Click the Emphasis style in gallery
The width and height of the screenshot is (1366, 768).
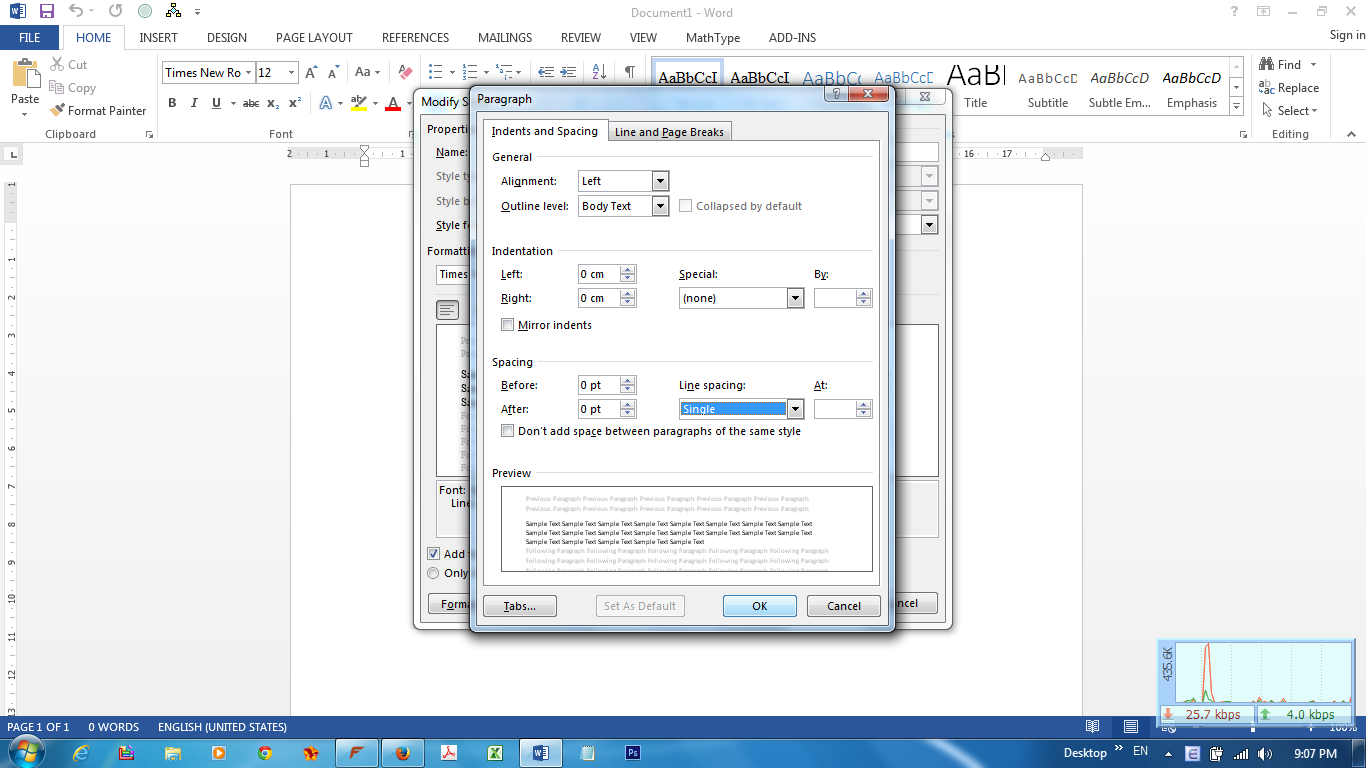click(x=1192, y=88)
